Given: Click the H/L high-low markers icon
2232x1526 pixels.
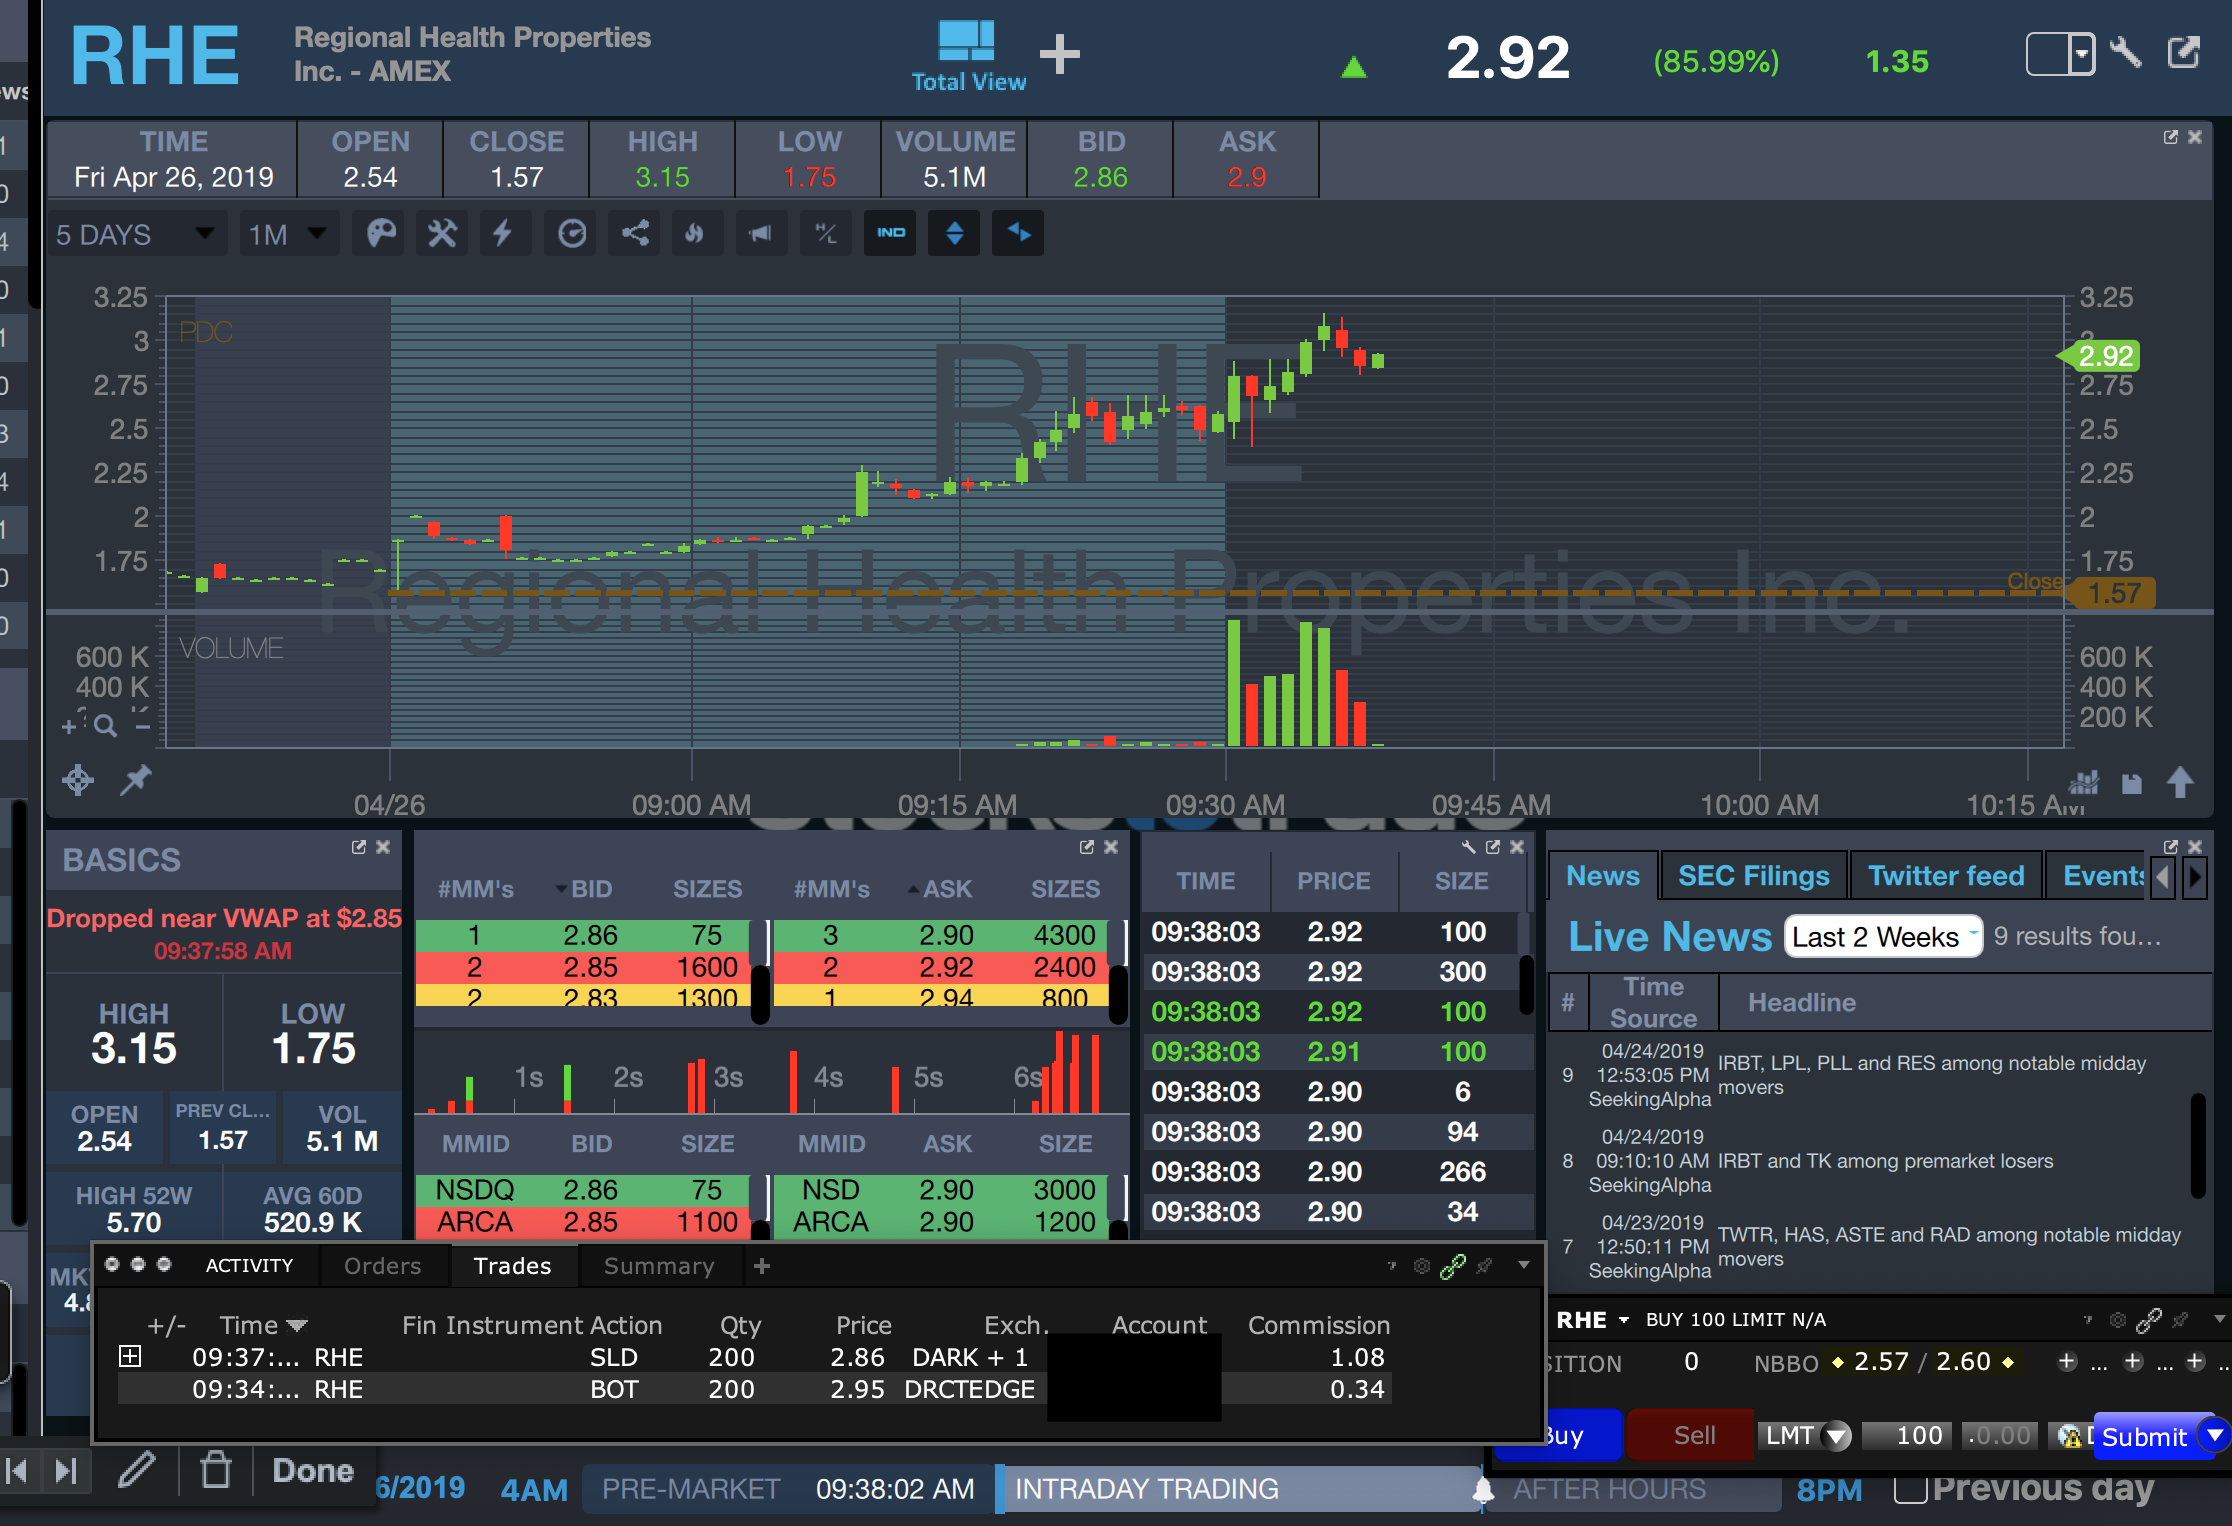Looking at the screenshot, I should [825, 234].
